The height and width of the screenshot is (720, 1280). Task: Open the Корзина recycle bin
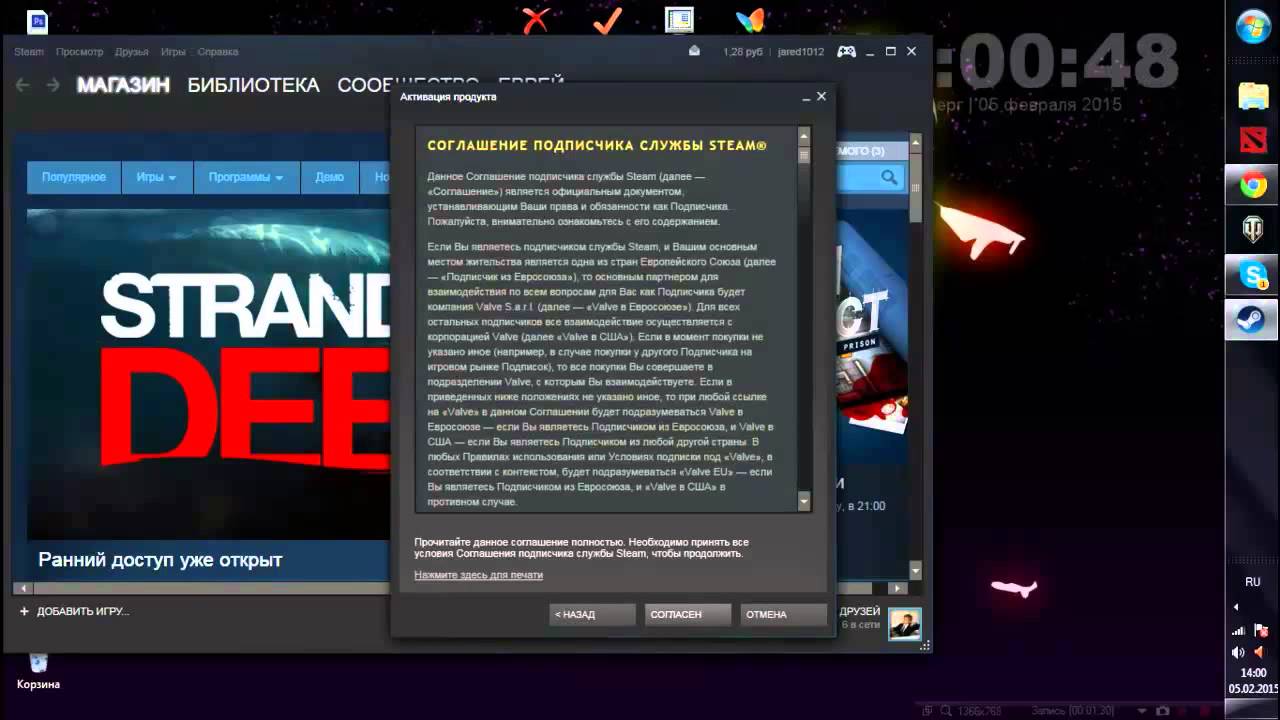[38, 671]
